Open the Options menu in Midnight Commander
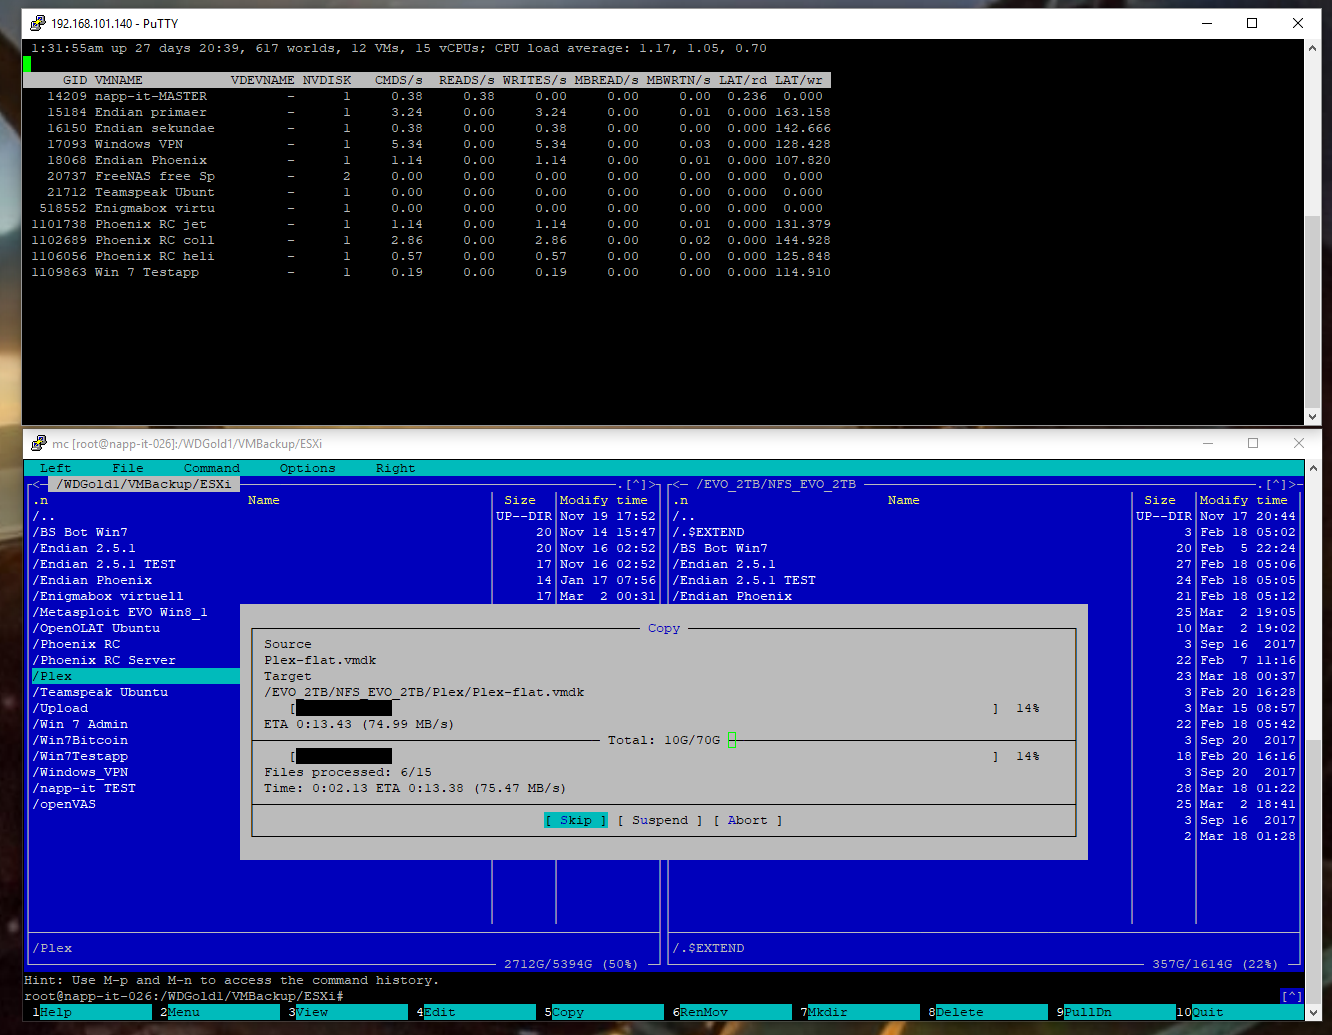 coord(307,468)
